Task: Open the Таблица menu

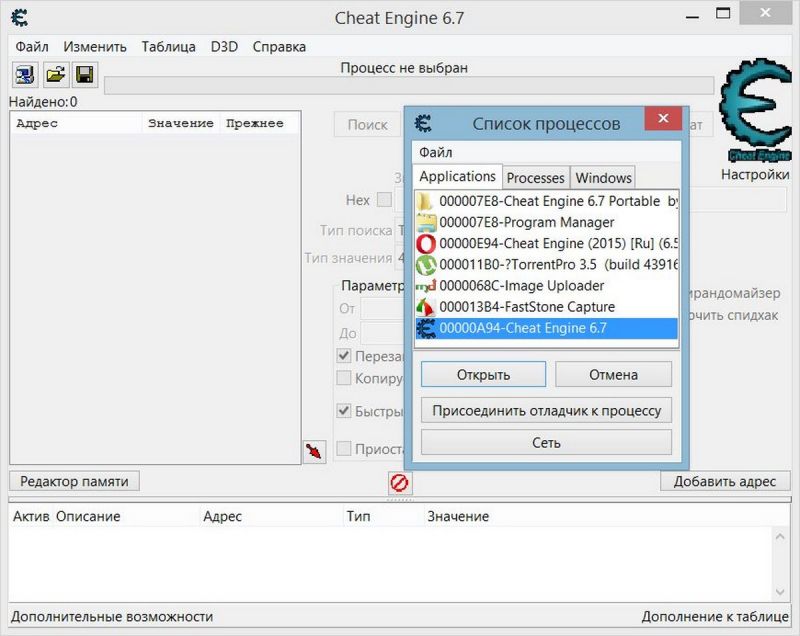Action: 168,47
